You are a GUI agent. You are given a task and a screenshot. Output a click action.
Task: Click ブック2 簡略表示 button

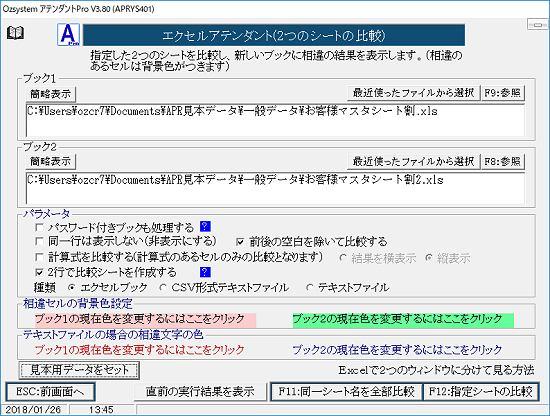pyautogui.click(x=51, y=161)
